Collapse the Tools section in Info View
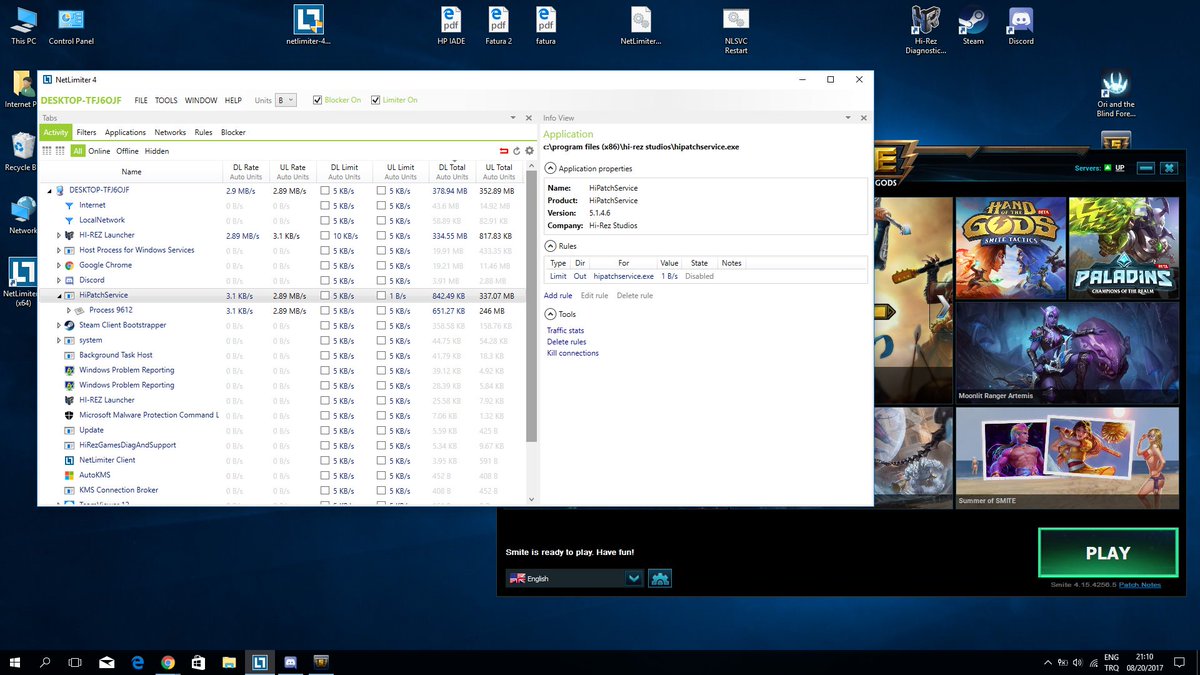The image size is (1200, 675). (550, 314)
